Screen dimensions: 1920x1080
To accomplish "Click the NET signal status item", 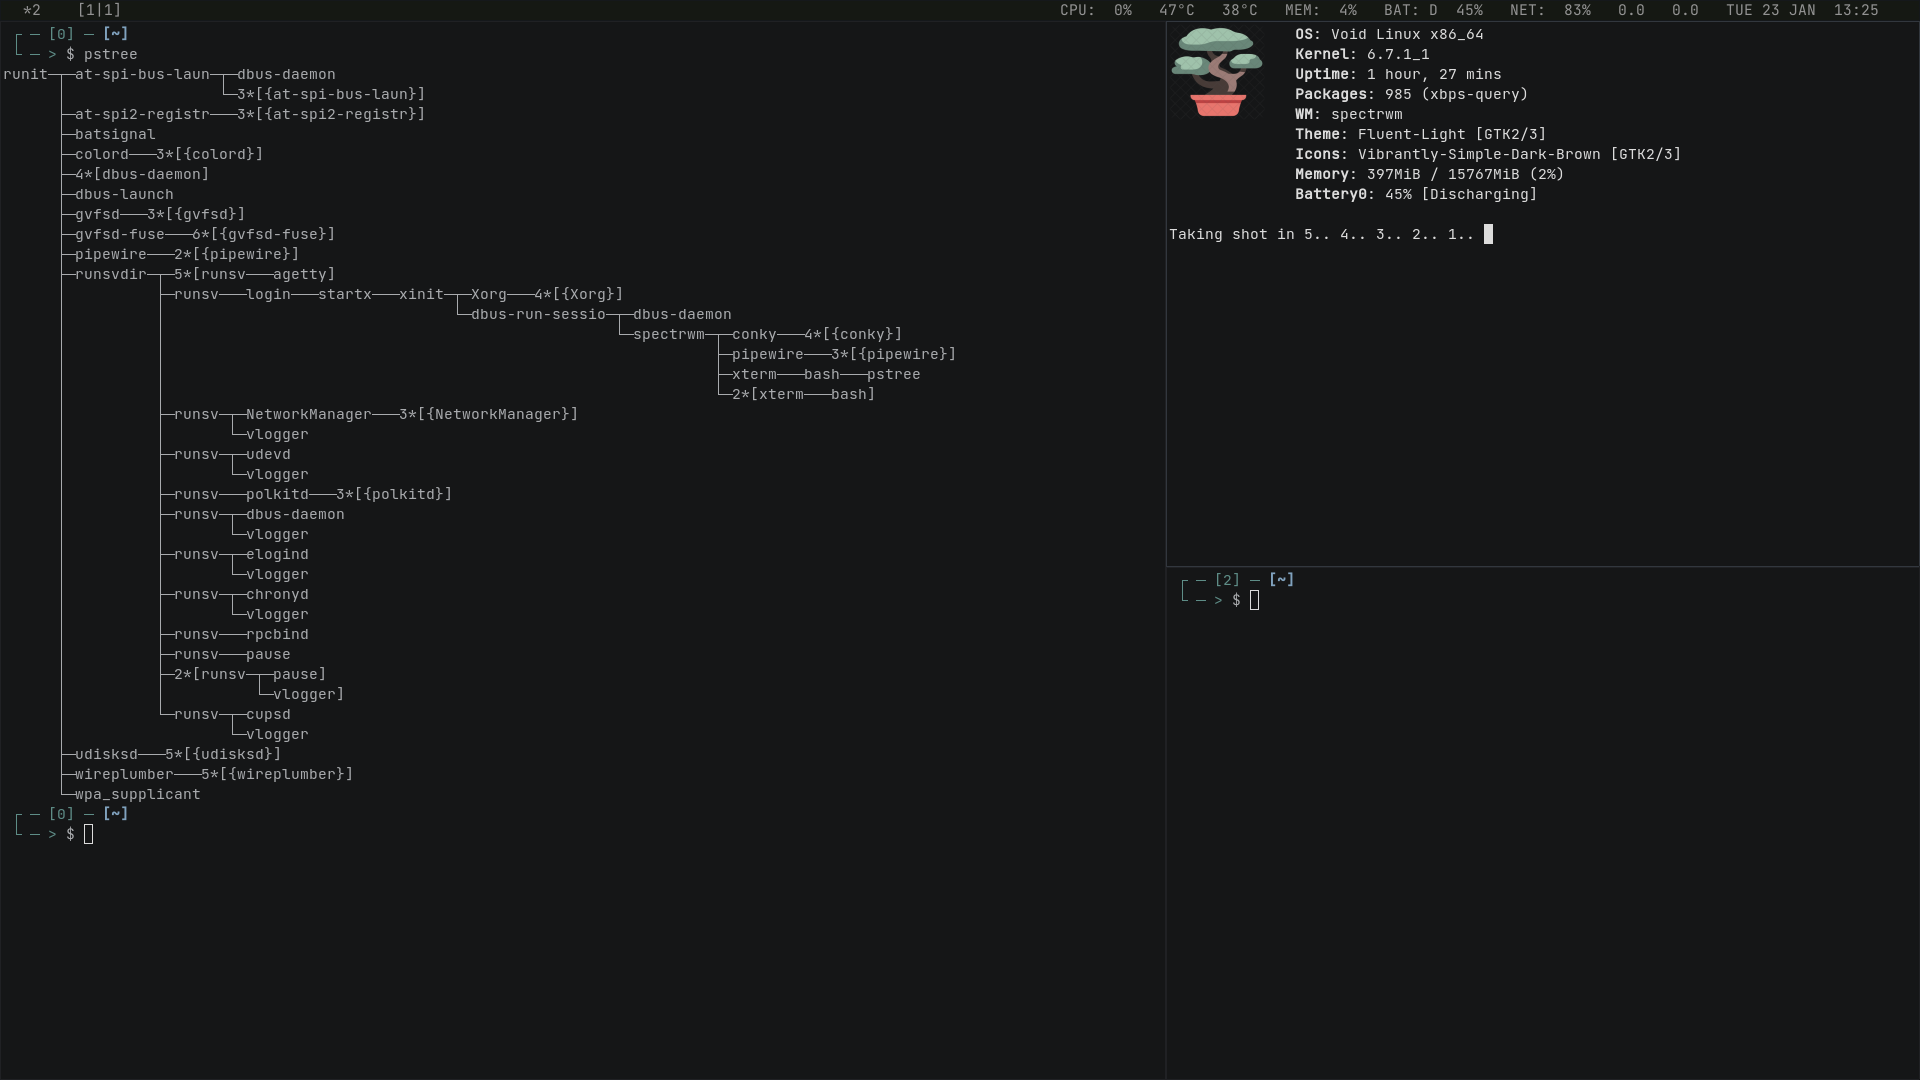I will [x=1549, y=10].
